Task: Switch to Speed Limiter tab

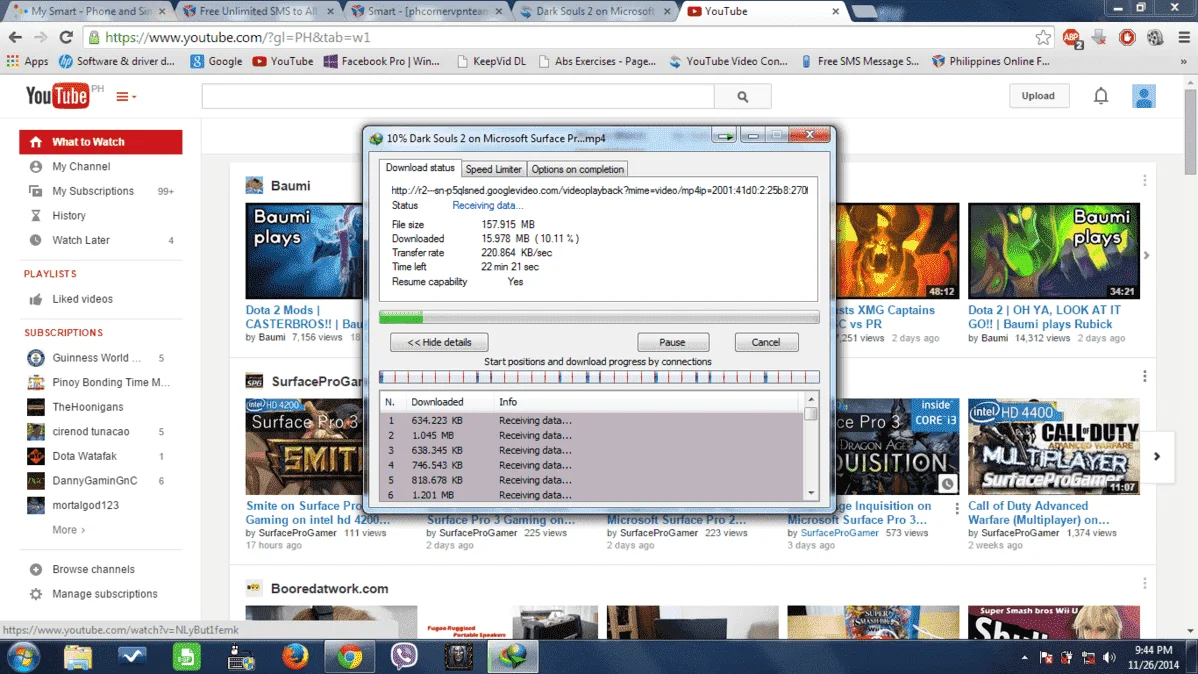Action: [494, 170]
